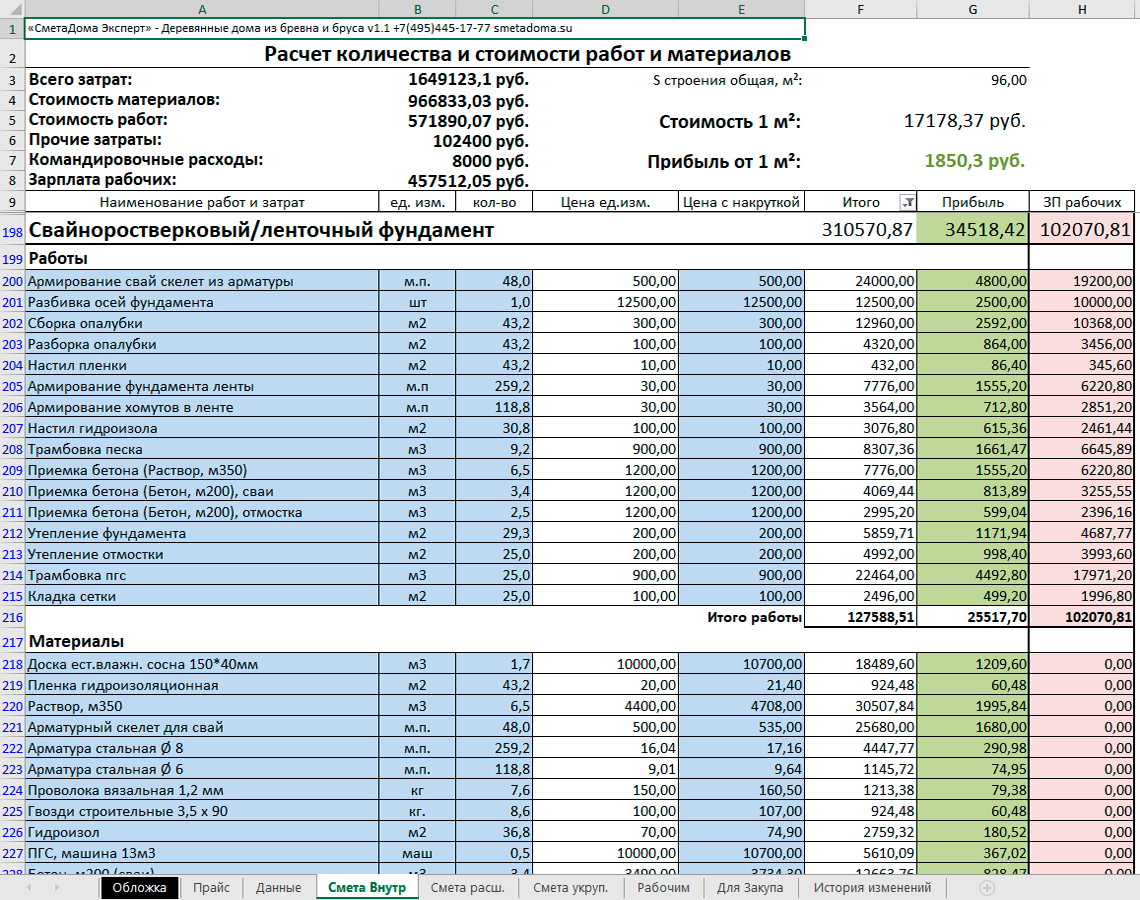This screenshot has height=900, width=1140.
Task: Click the Итого работы total 127588,51
Action: [861, 617]
